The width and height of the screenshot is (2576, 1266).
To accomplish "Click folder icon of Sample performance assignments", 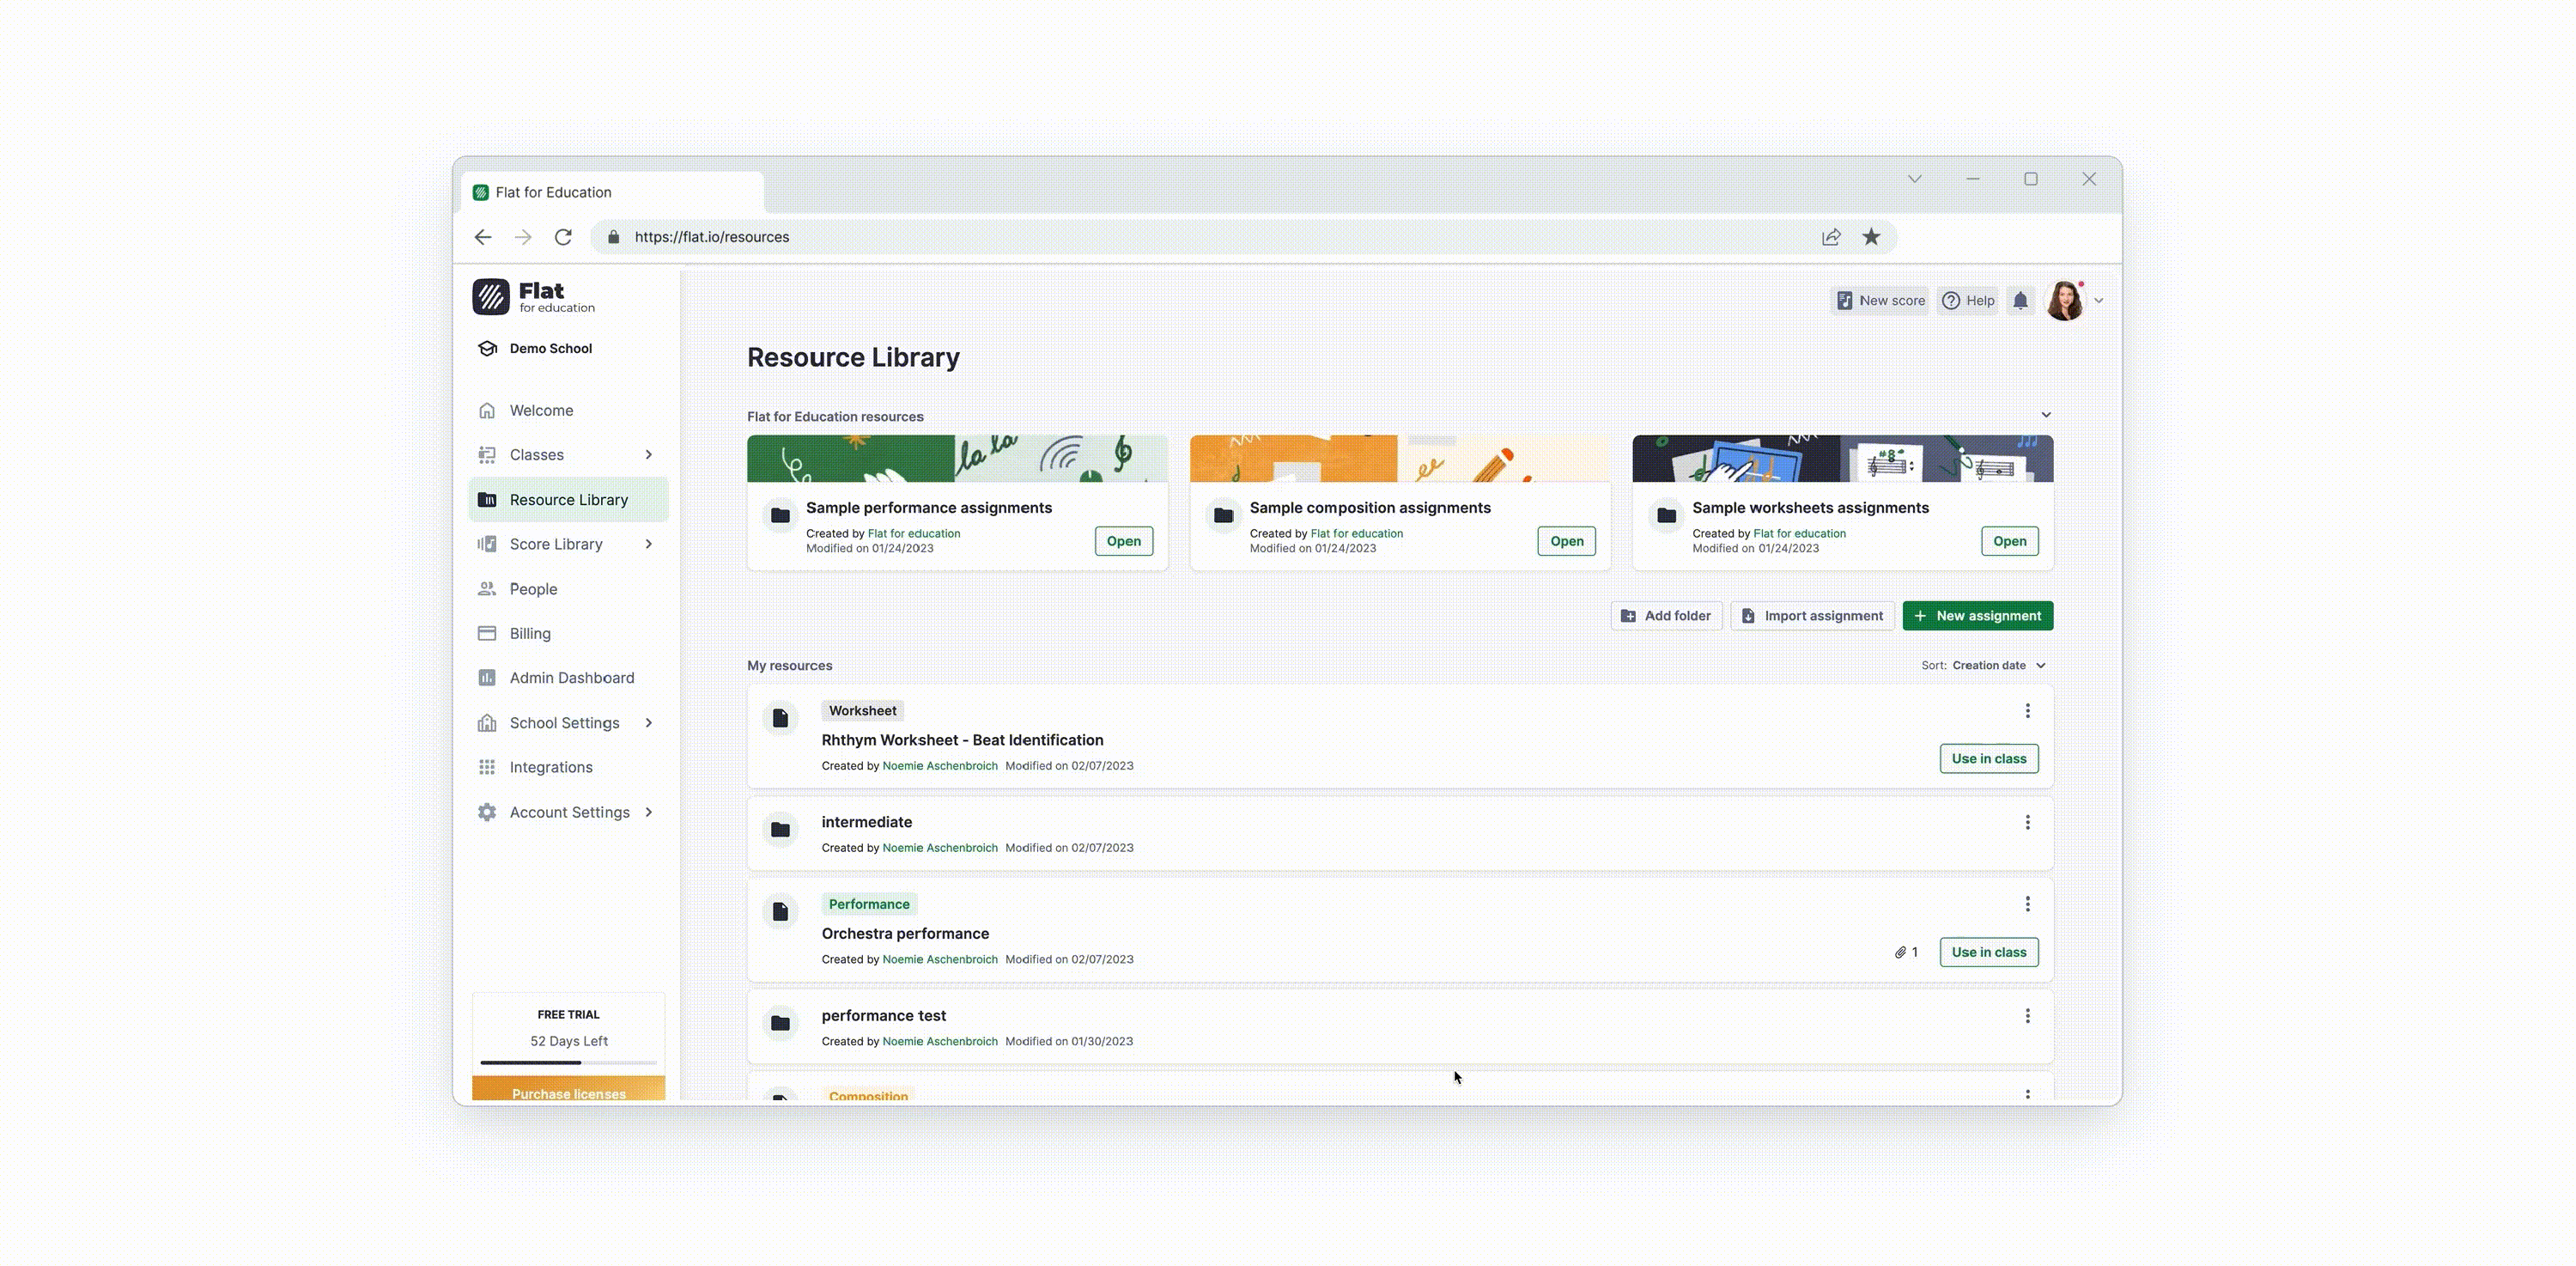I will [x=780, y=515].
